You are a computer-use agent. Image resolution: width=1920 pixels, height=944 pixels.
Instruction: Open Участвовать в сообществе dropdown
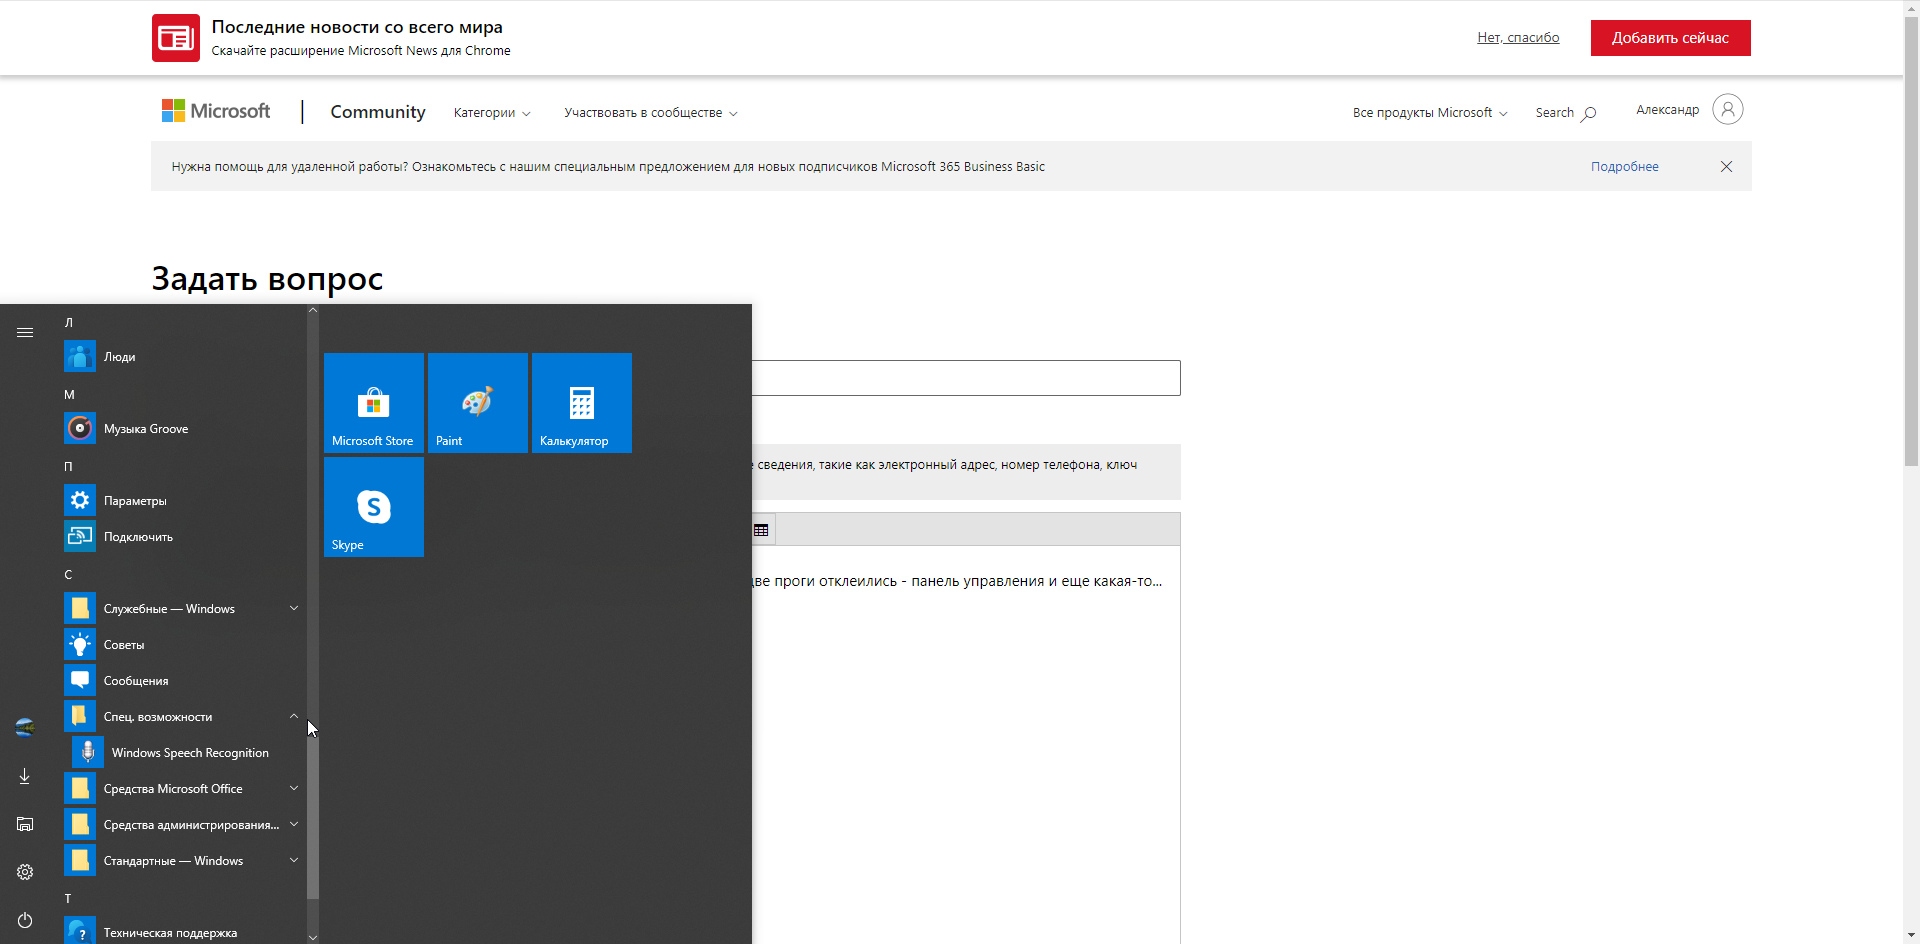click(x=651, y=113)
